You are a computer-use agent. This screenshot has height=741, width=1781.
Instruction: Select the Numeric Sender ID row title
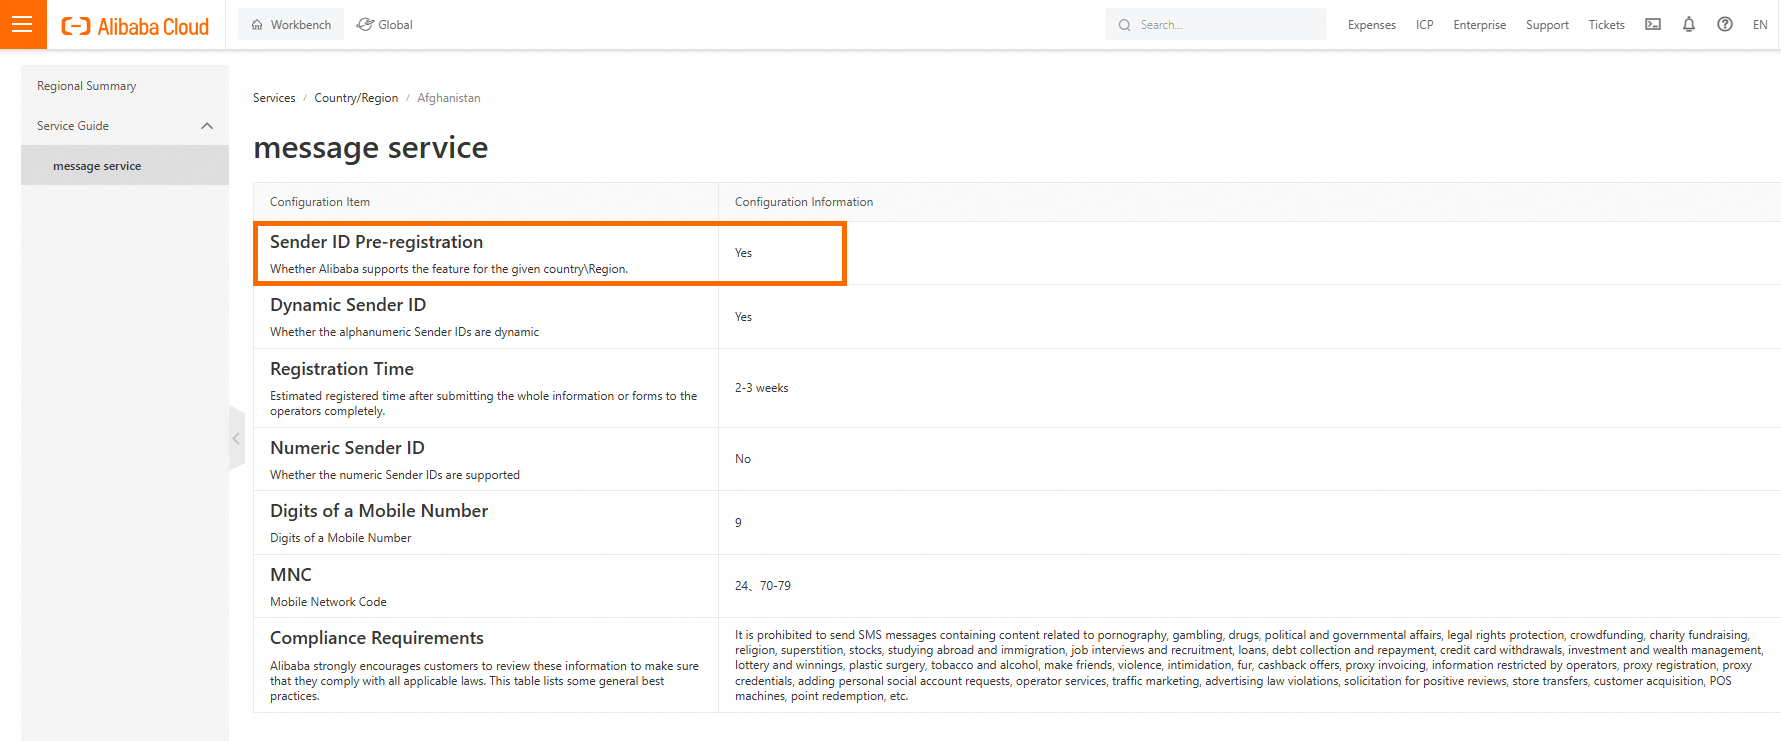[347, 448]
